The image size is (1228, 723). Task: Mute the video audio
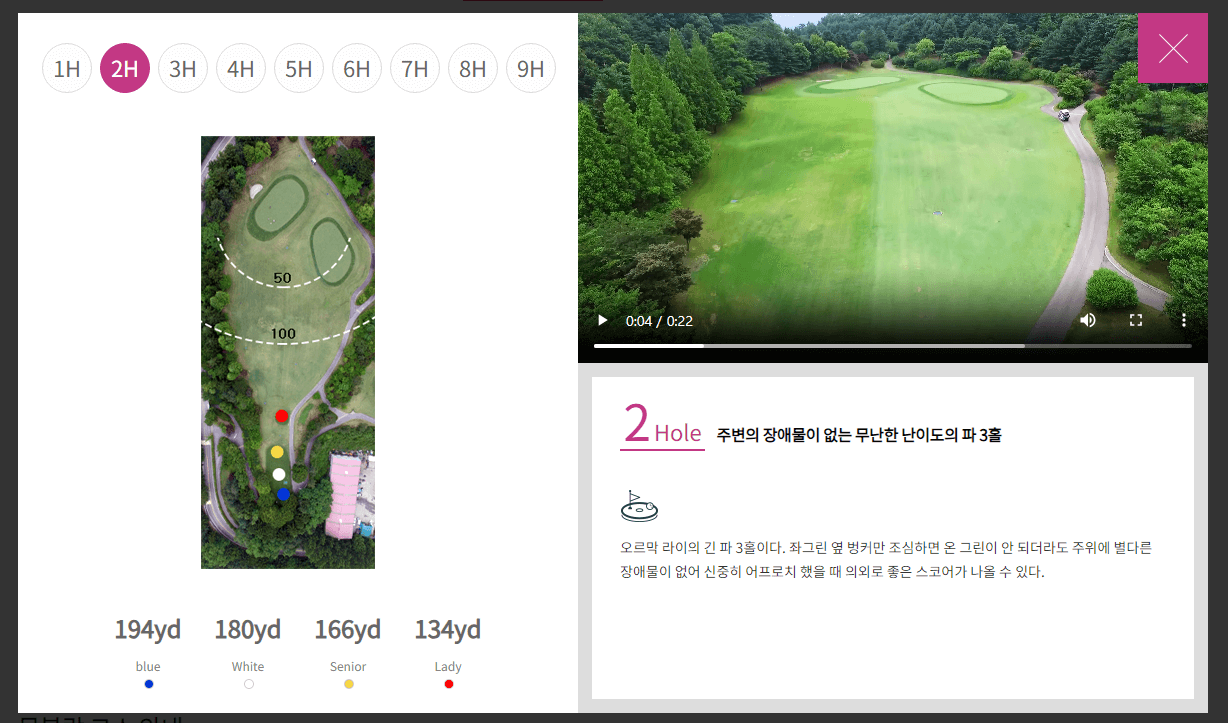pyautogui.click(x=1087, y=319)
